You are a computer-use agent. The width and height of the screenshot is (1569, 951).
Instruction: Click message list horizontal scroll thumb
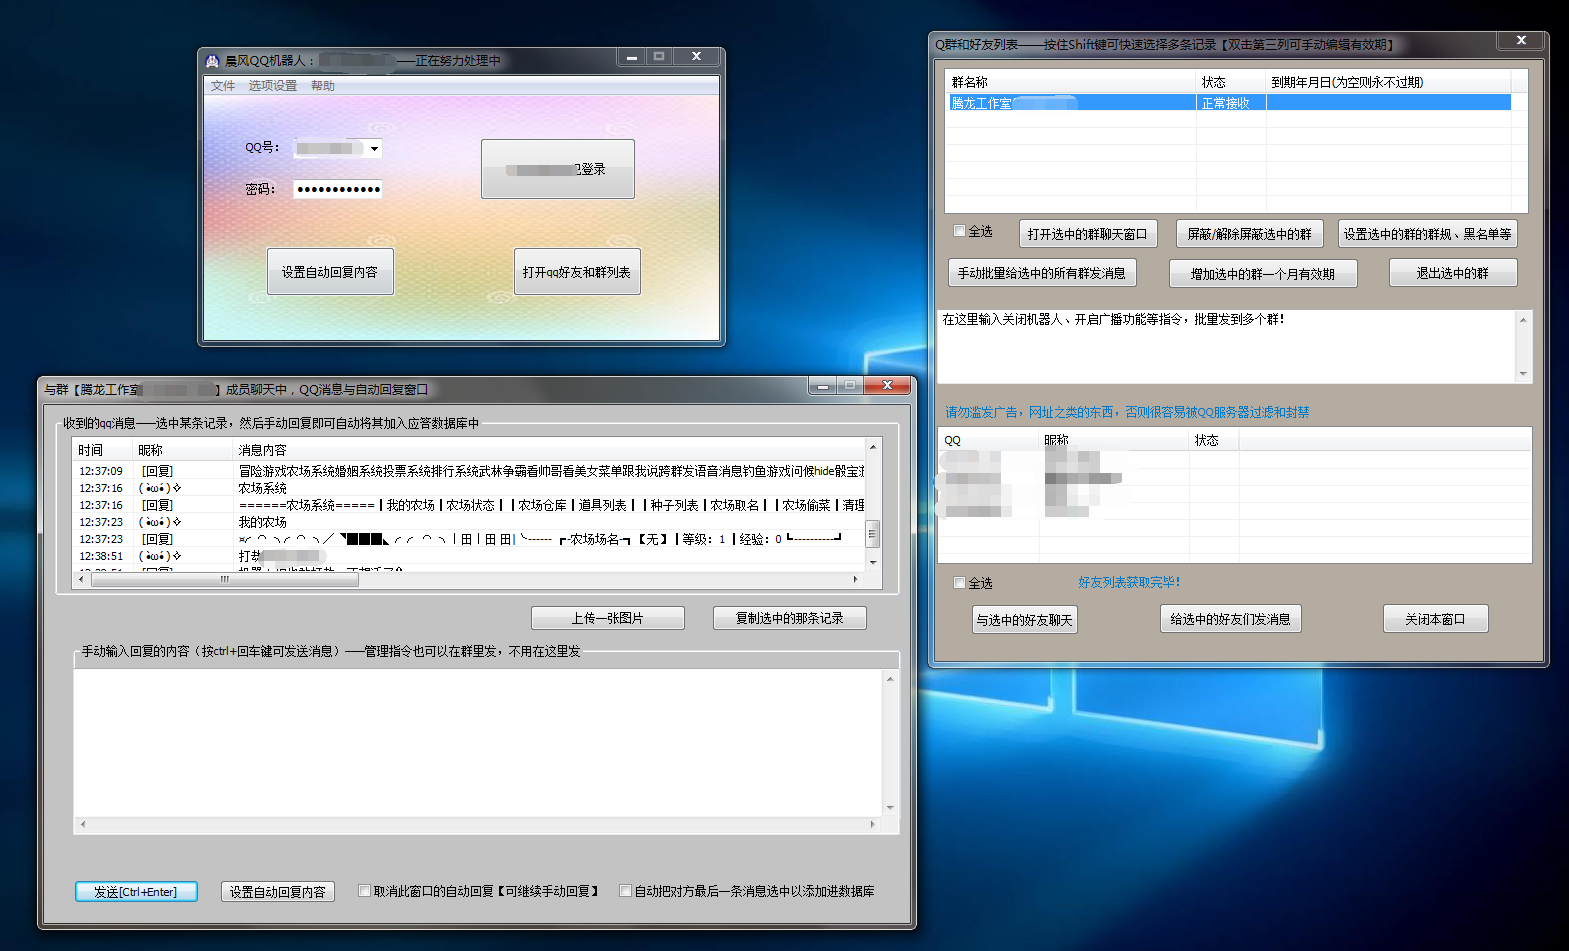pos(225,579)
